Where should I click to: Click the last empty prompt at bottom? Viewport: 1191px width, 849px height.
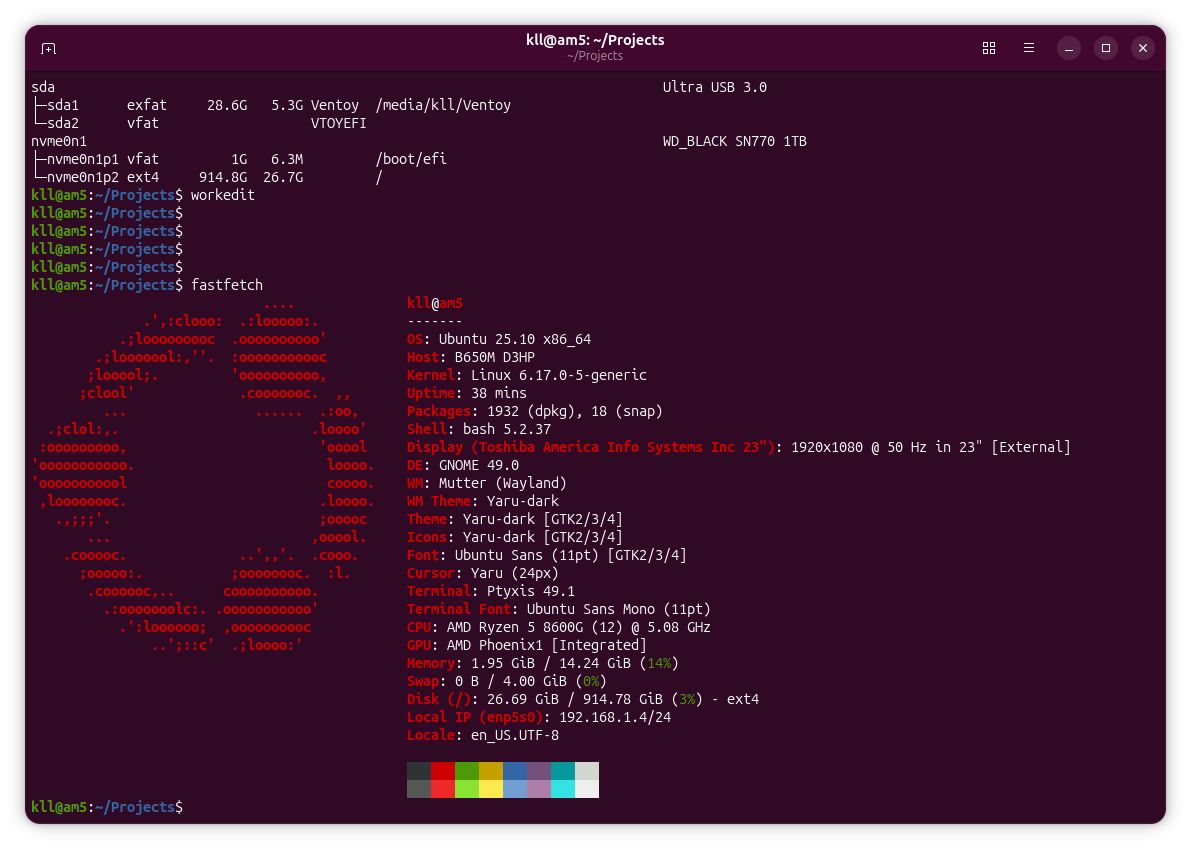coord(107,806)
